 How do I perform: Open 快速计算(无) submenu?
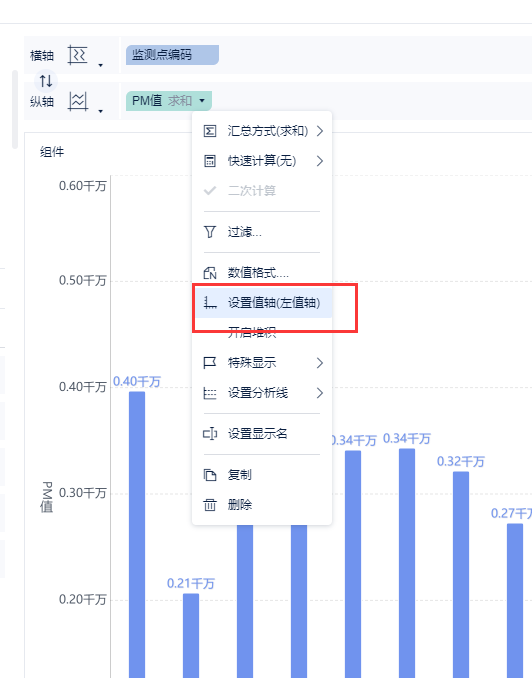(262, 161)
